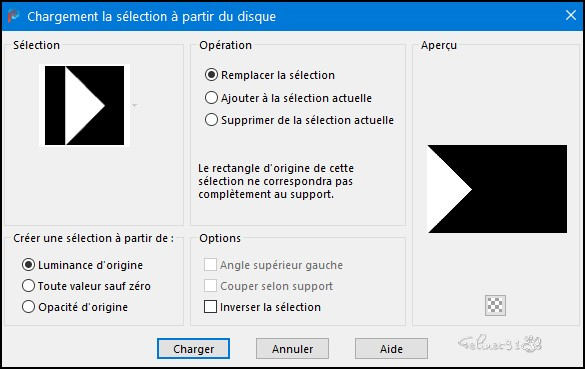585x369 pixels.
Task: Open the selection thumbnail dropdown arrow
Action: [x=135, y=105]
